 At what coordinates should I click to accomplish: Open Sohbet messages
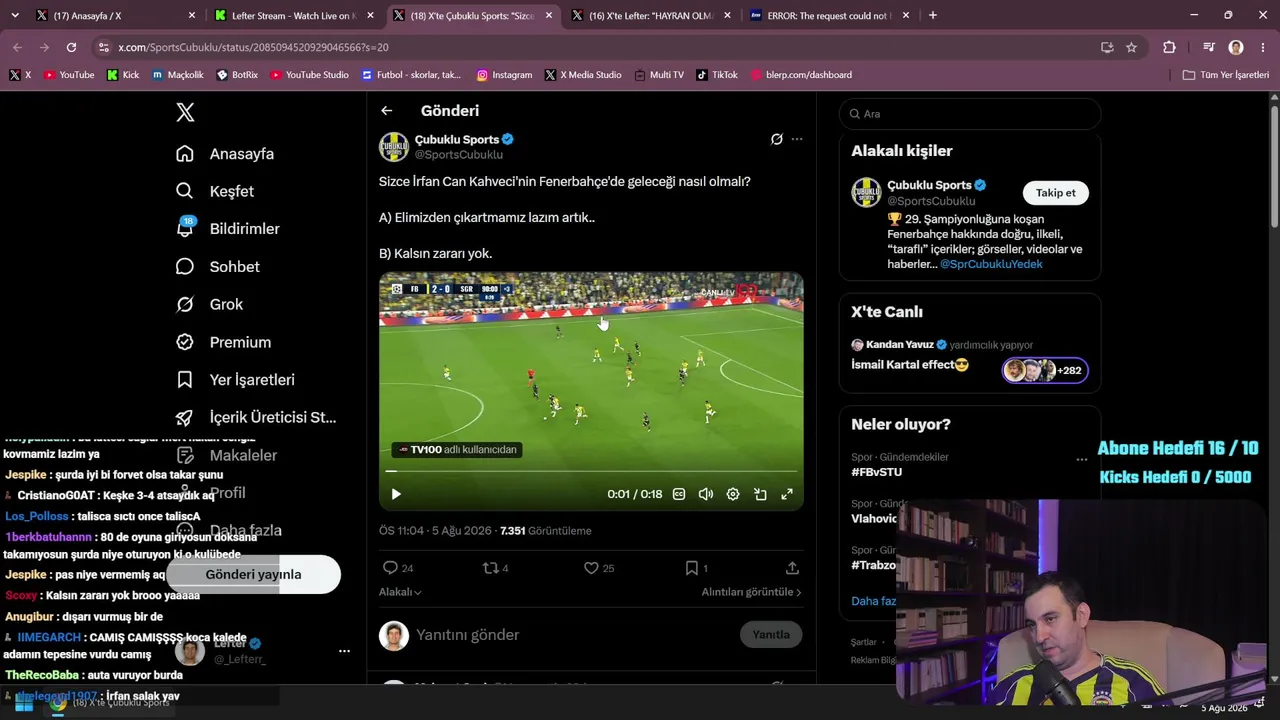pos(218,267)
